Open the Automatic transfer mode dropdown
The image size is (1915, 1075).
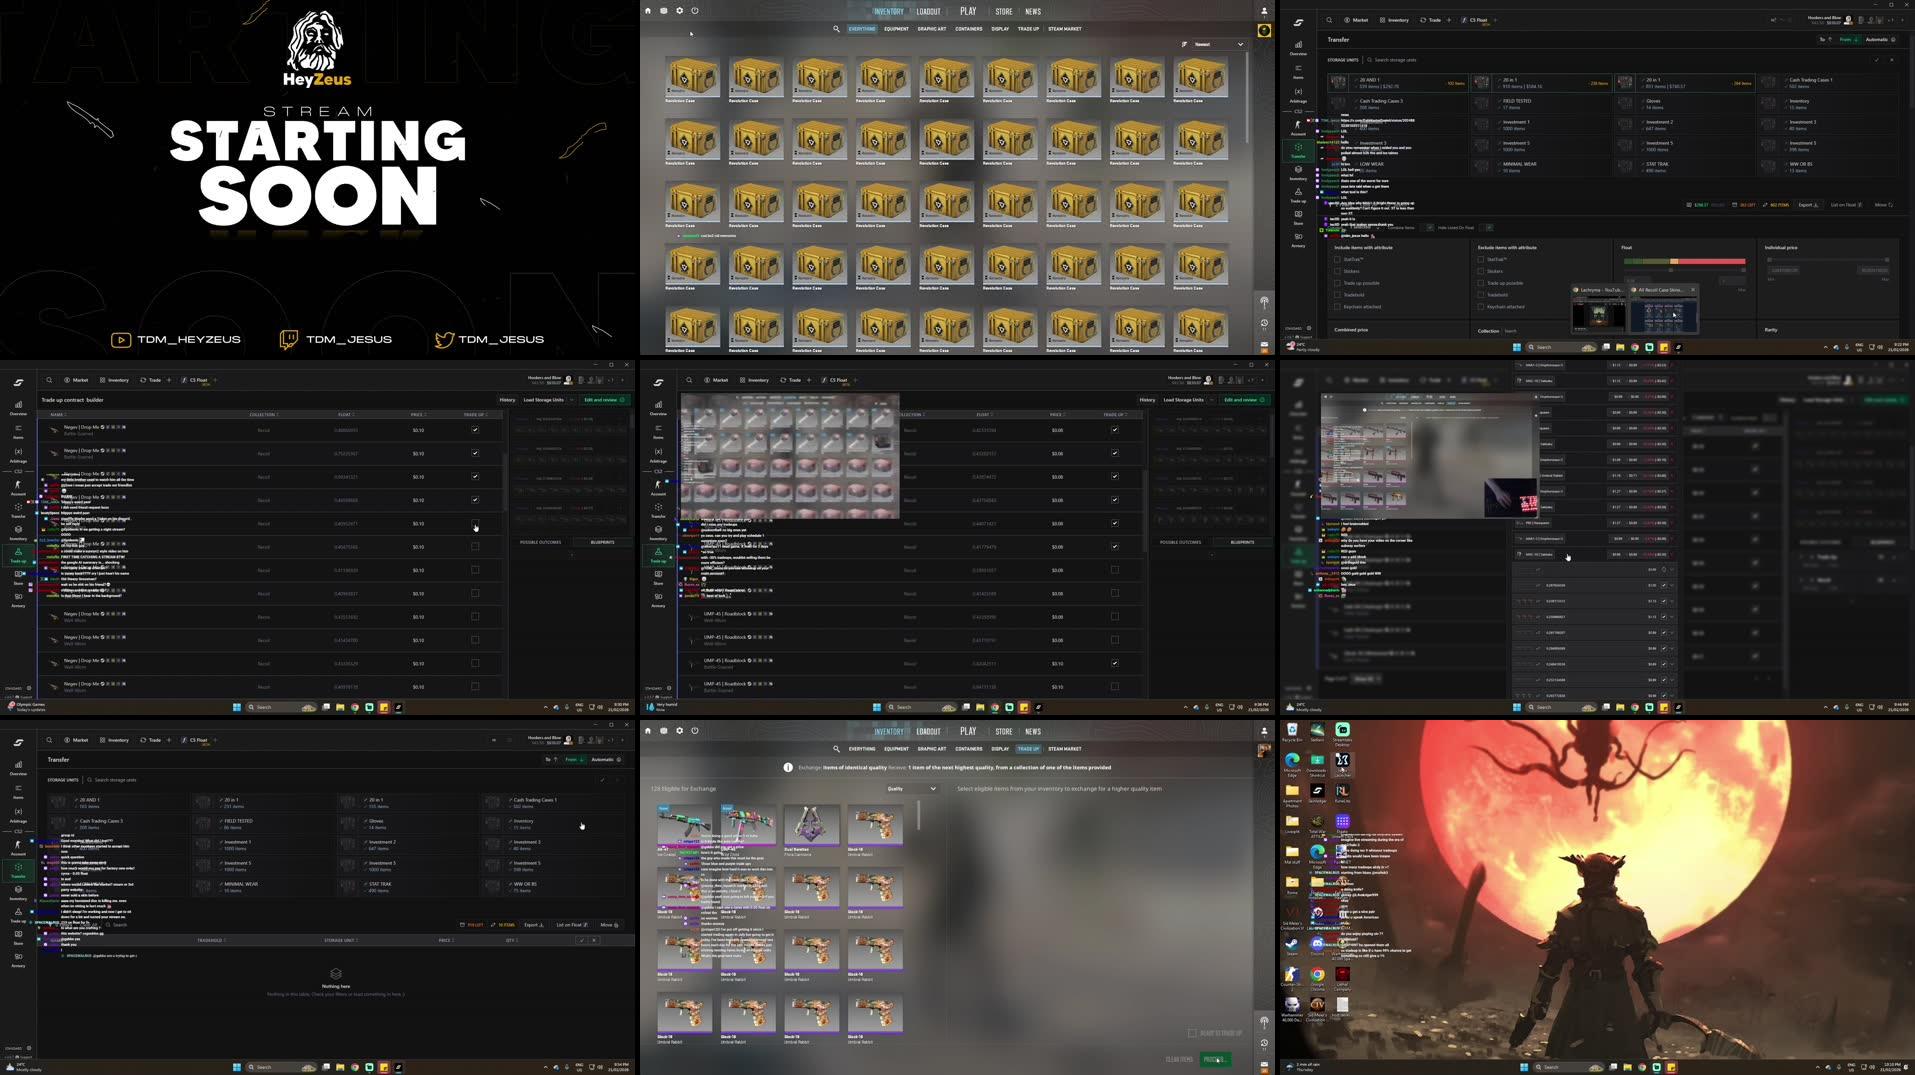[1877, 40]
